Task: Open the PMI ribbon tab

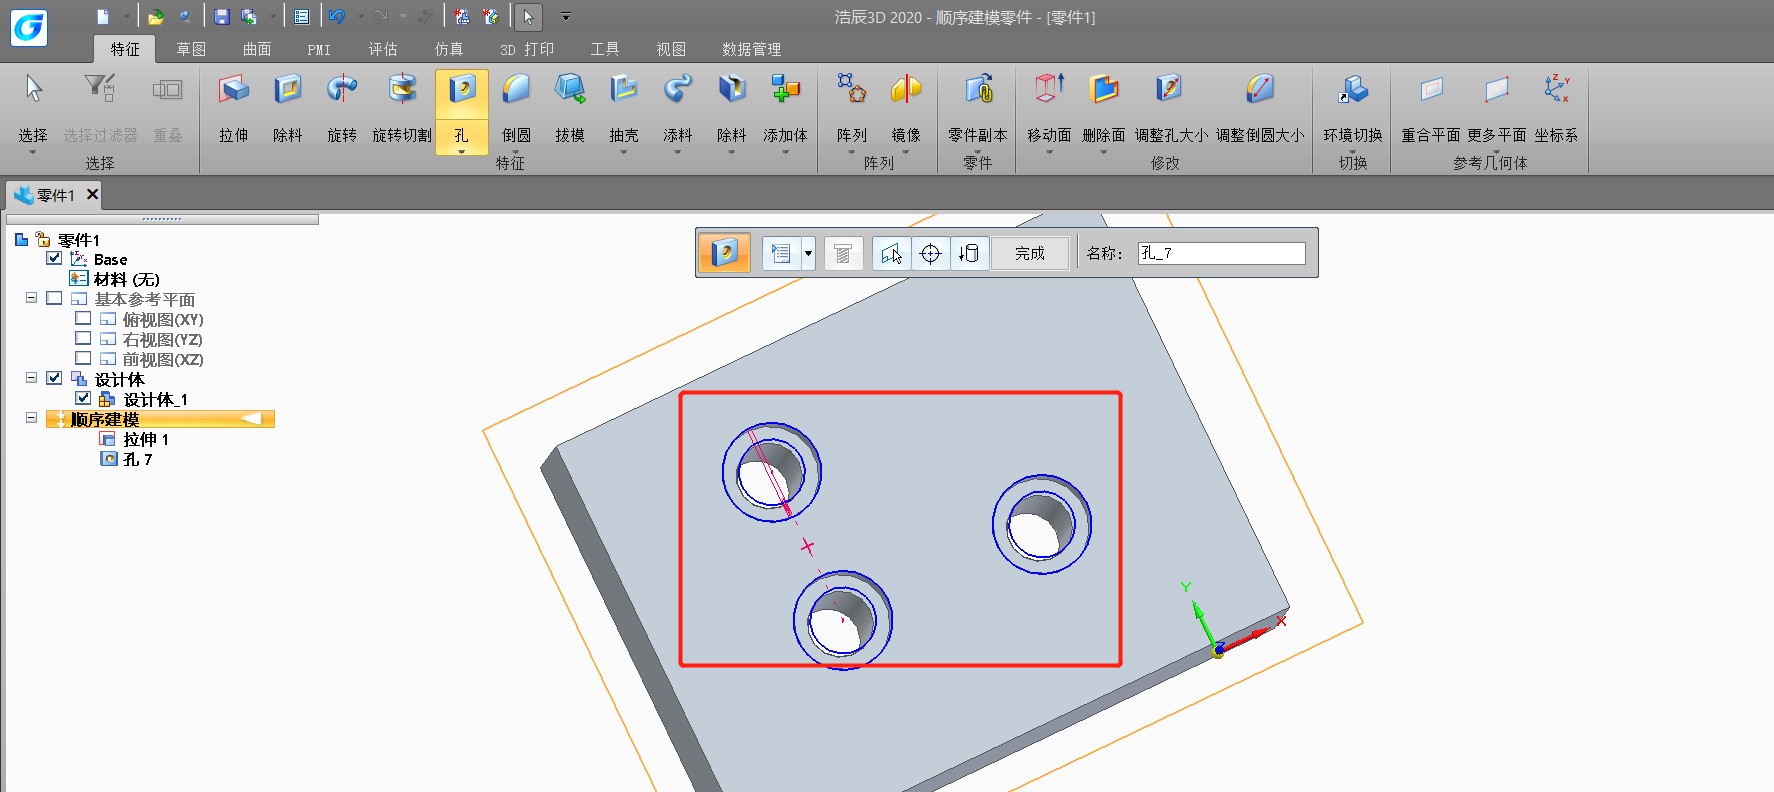Action: [319, 49]
